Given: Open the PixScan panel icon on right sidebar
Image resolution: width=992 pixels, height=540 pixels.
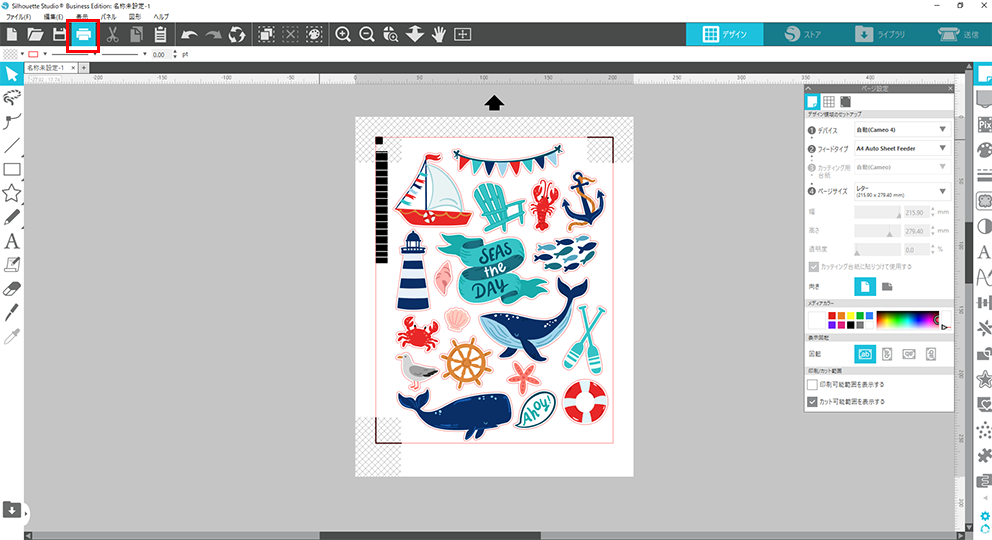Looking at the screenshot, I should point(984,125).
